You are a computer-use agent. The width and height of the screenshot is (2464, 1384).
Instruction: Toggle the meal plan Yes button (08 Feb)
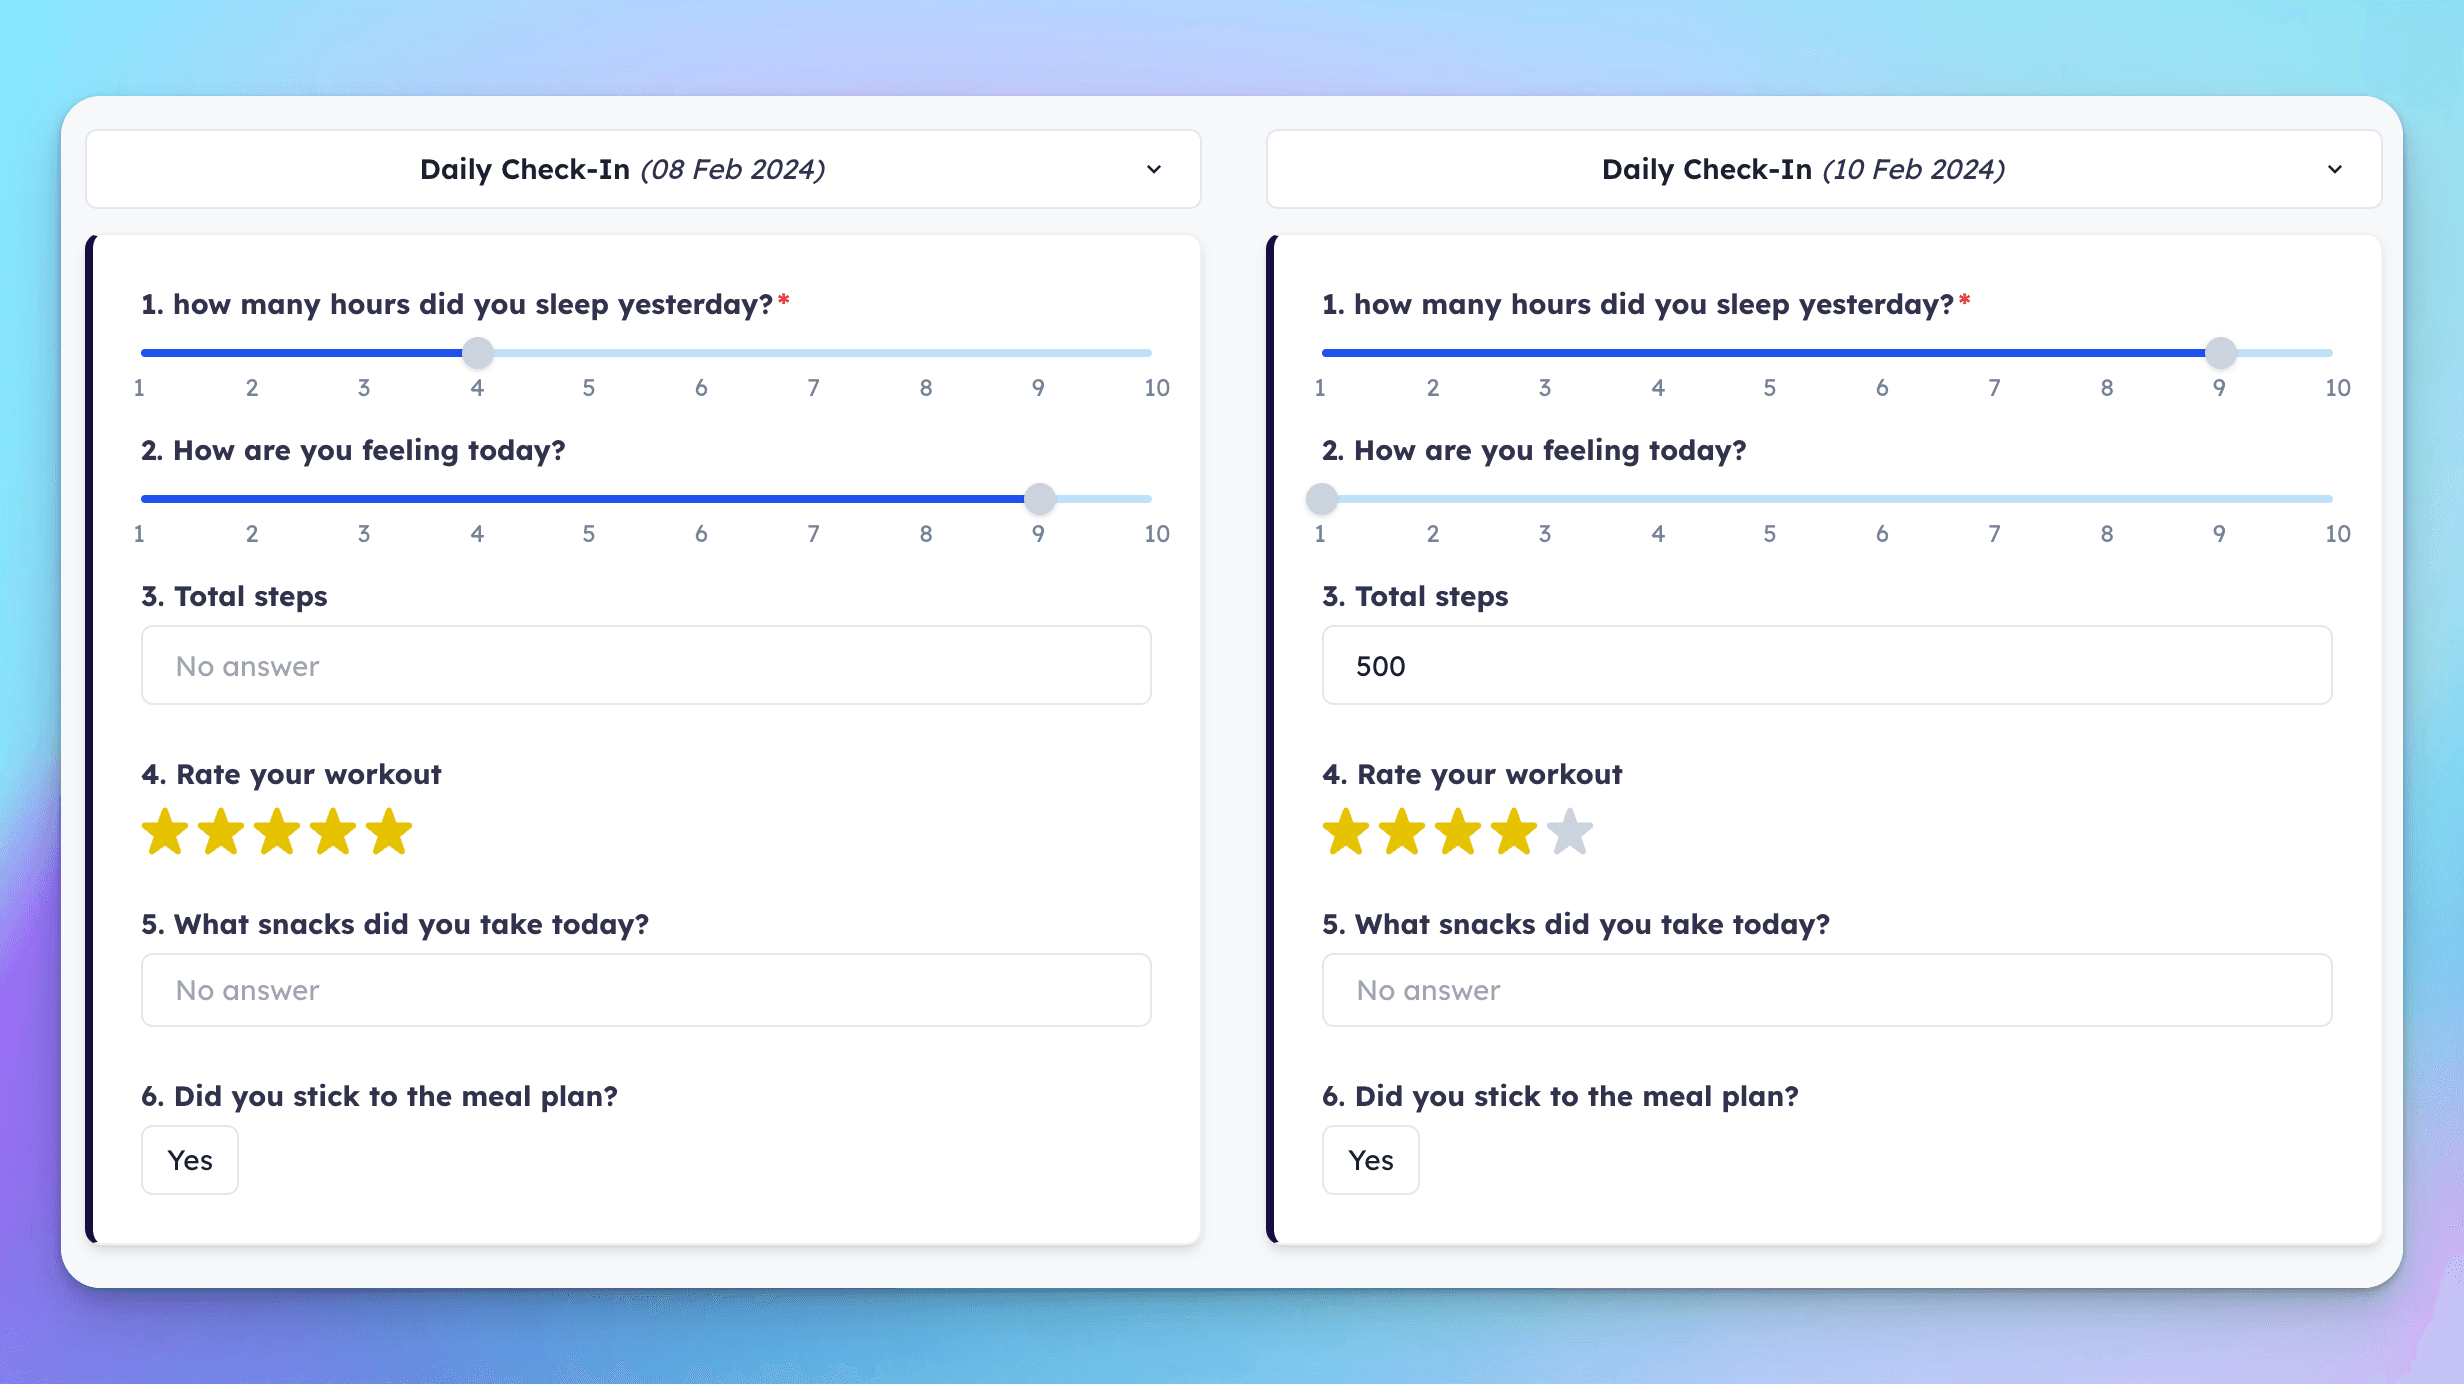coord(190,1159)
